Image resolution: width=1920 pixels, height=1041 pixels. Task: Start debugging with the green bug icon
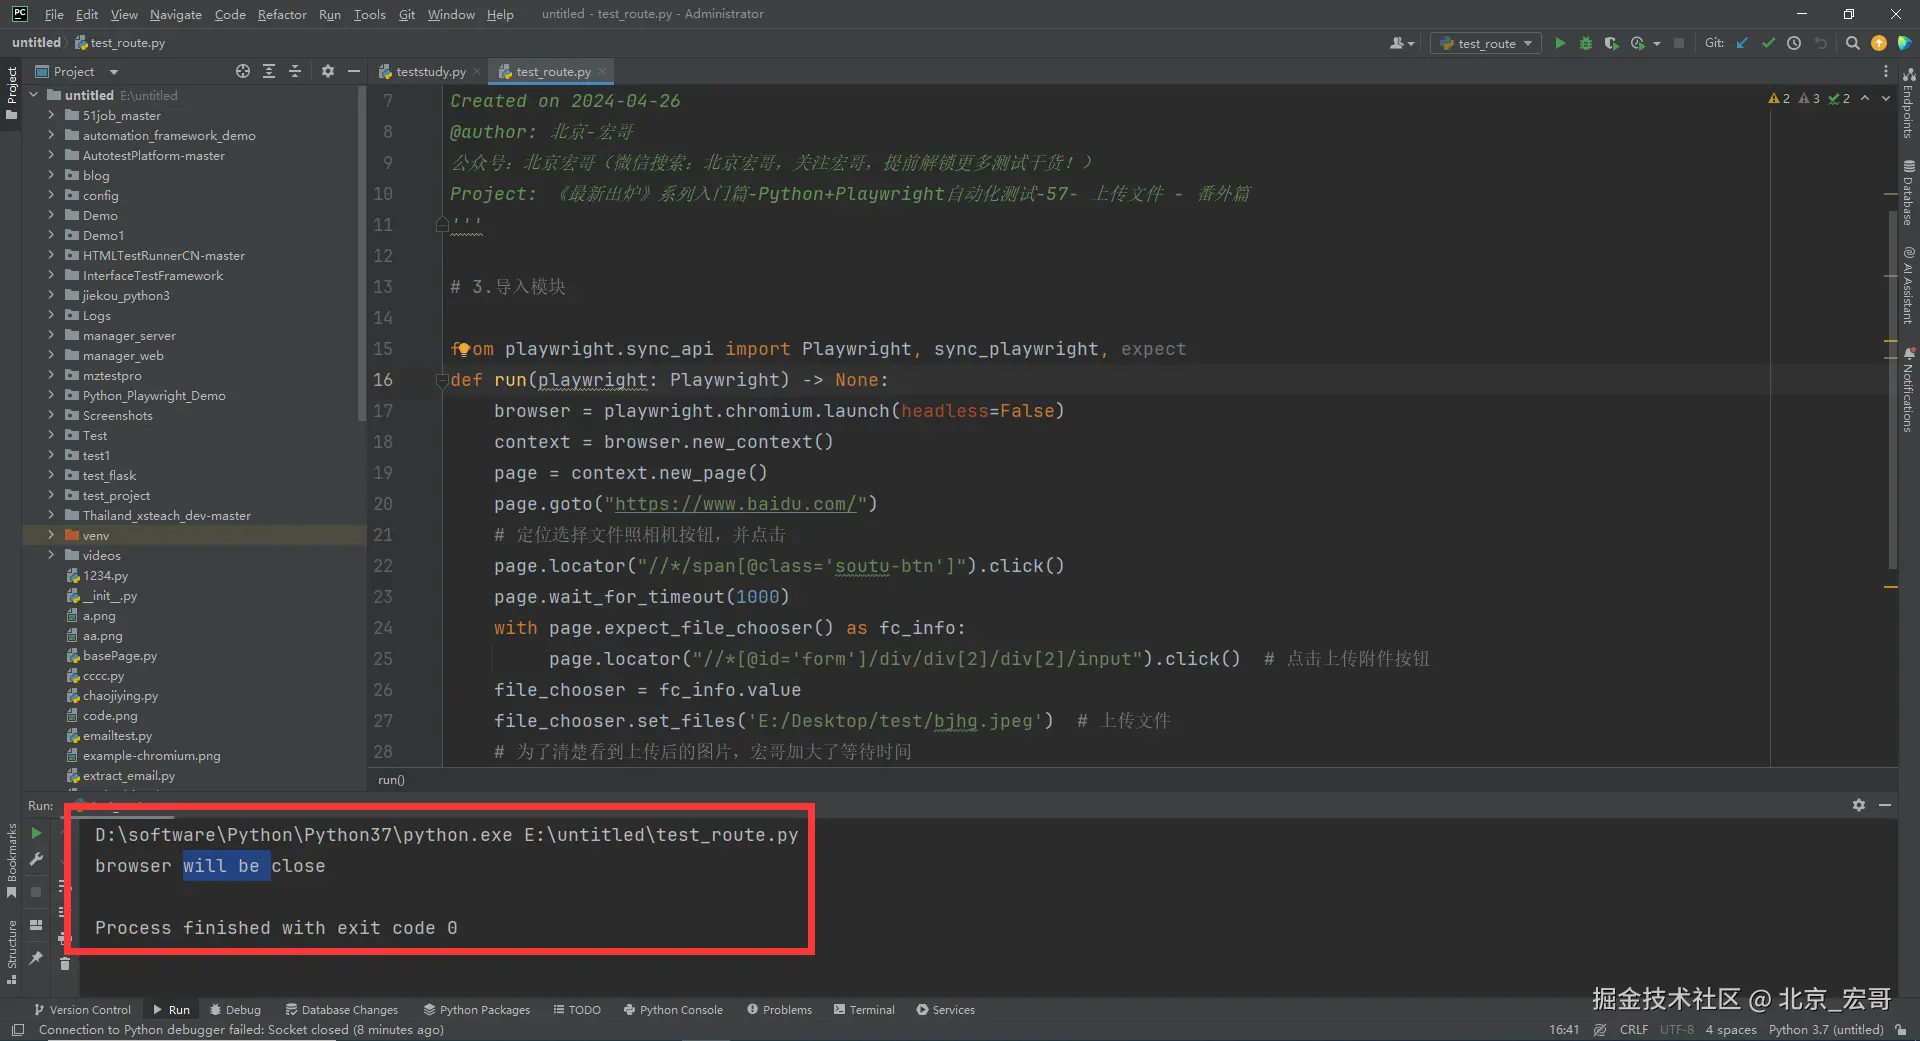pyautogui.click(x=1585, y=43)
